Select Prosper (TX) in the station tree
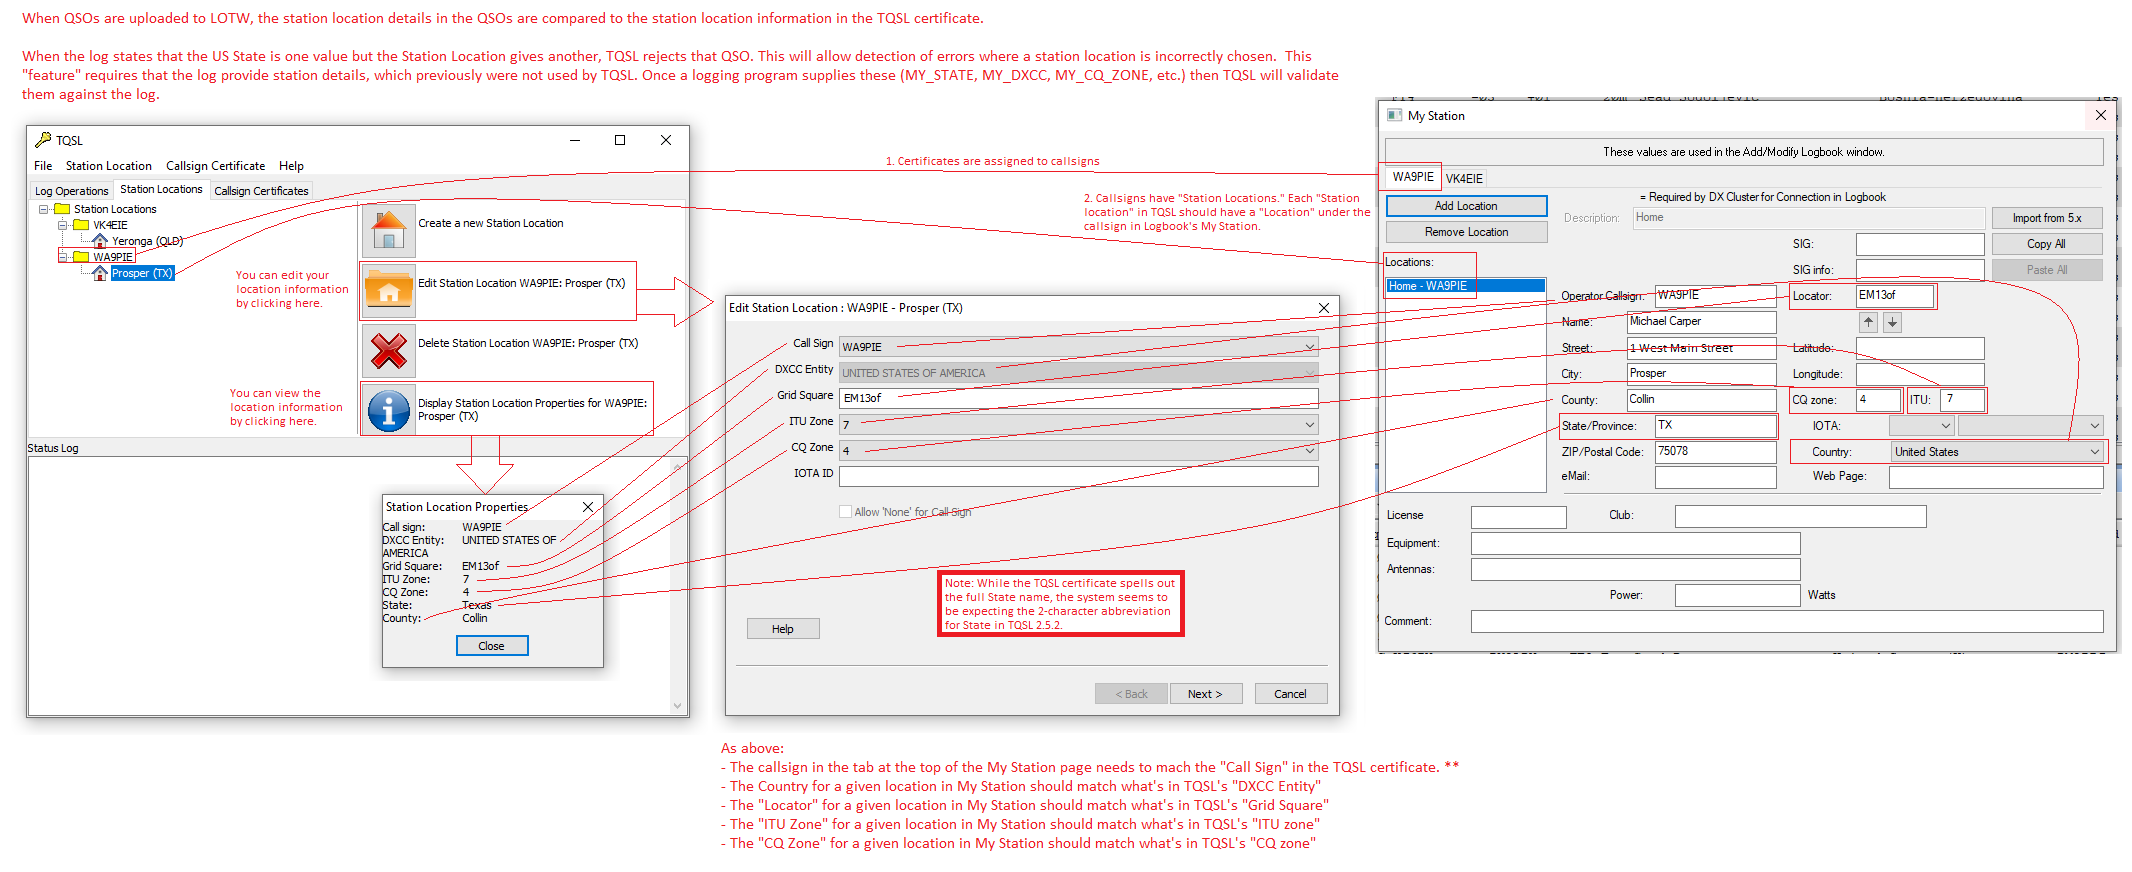Viewport: 2132px width, 872px height. pos(142,273)
